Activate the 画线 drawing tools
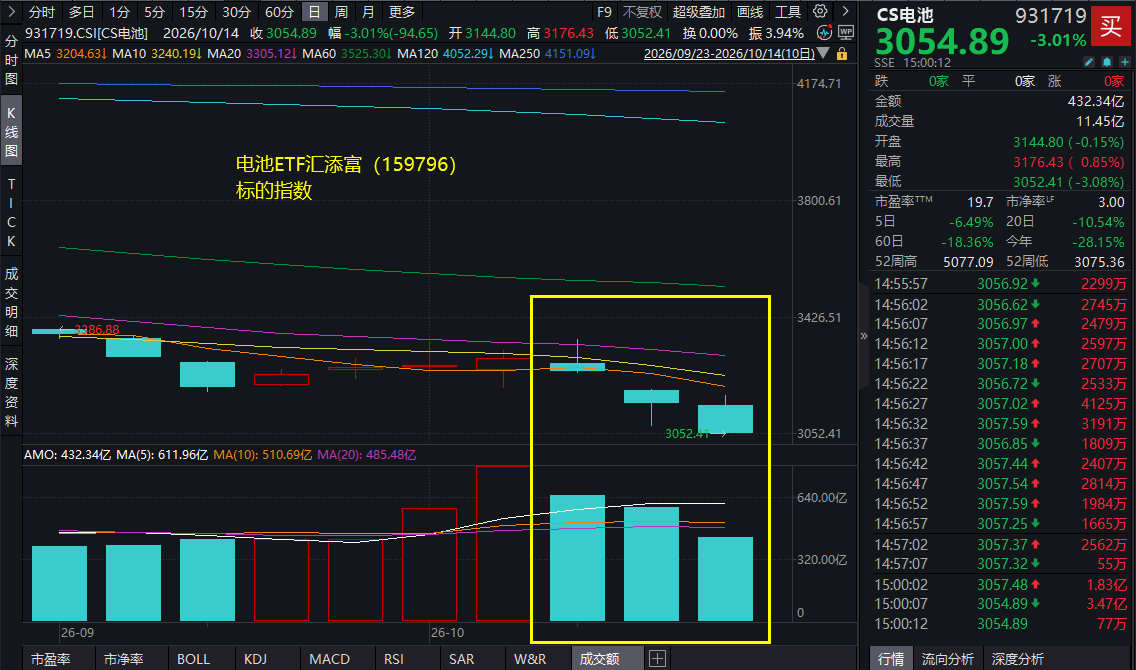 point(750,12)
